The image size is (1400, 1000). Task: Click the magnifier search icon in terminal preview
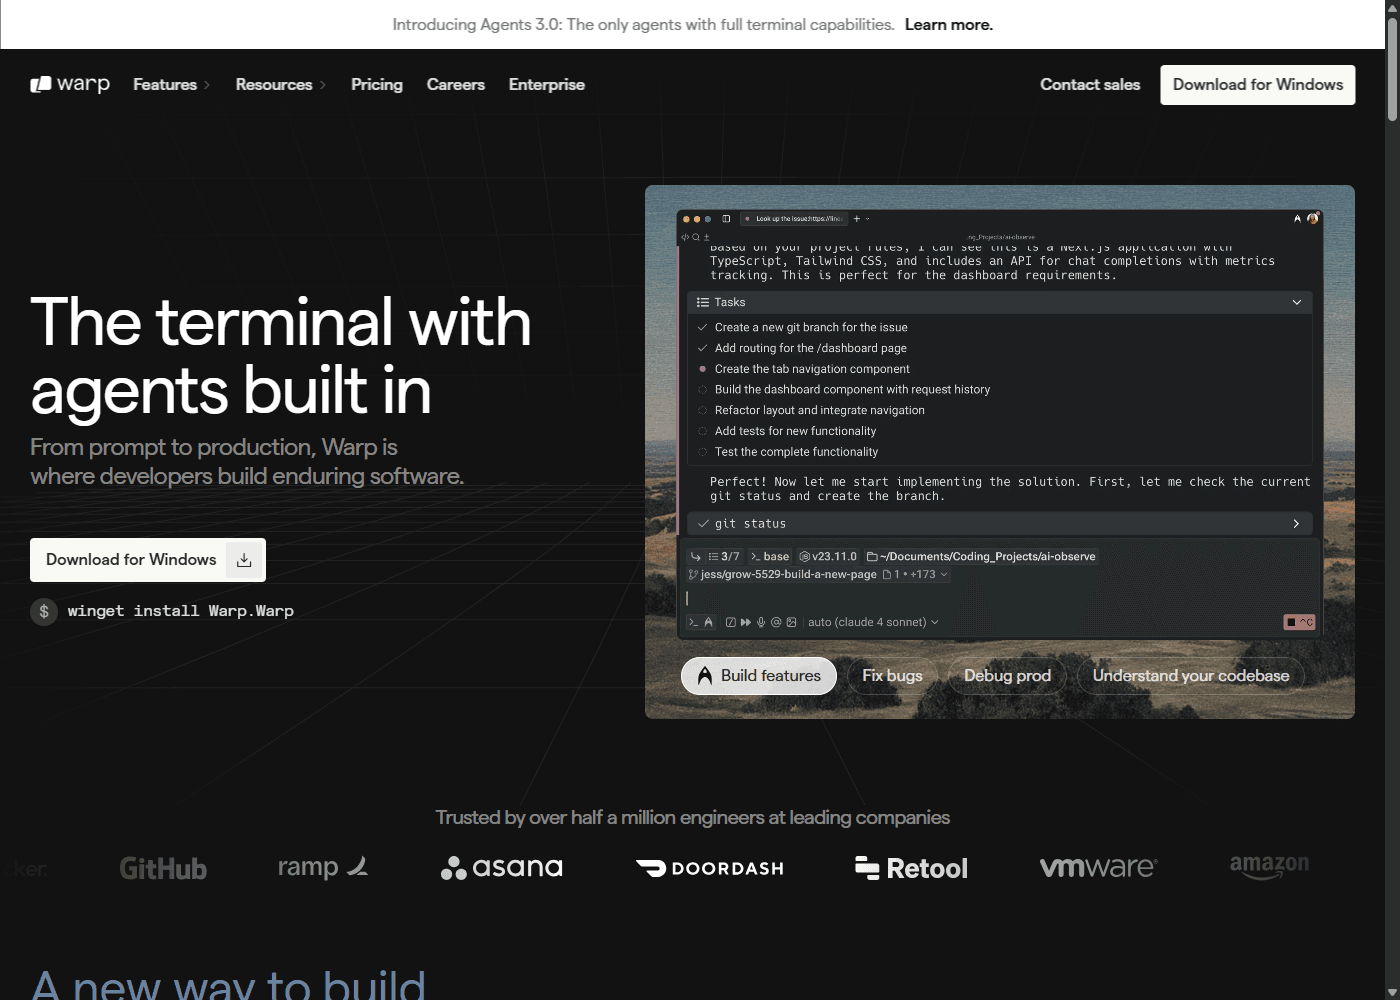(x=696, y=237)
